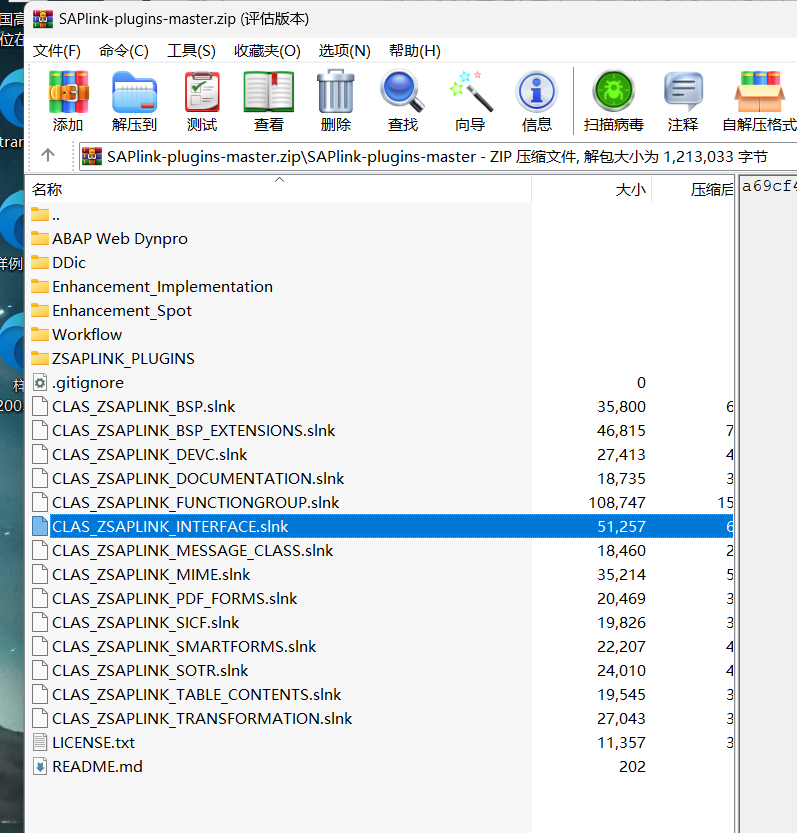Click the ZSAPLINK_PLUGINS folder icon
Image resolution: width=797 pixels, height=833 pixels.
pos(40,358)
